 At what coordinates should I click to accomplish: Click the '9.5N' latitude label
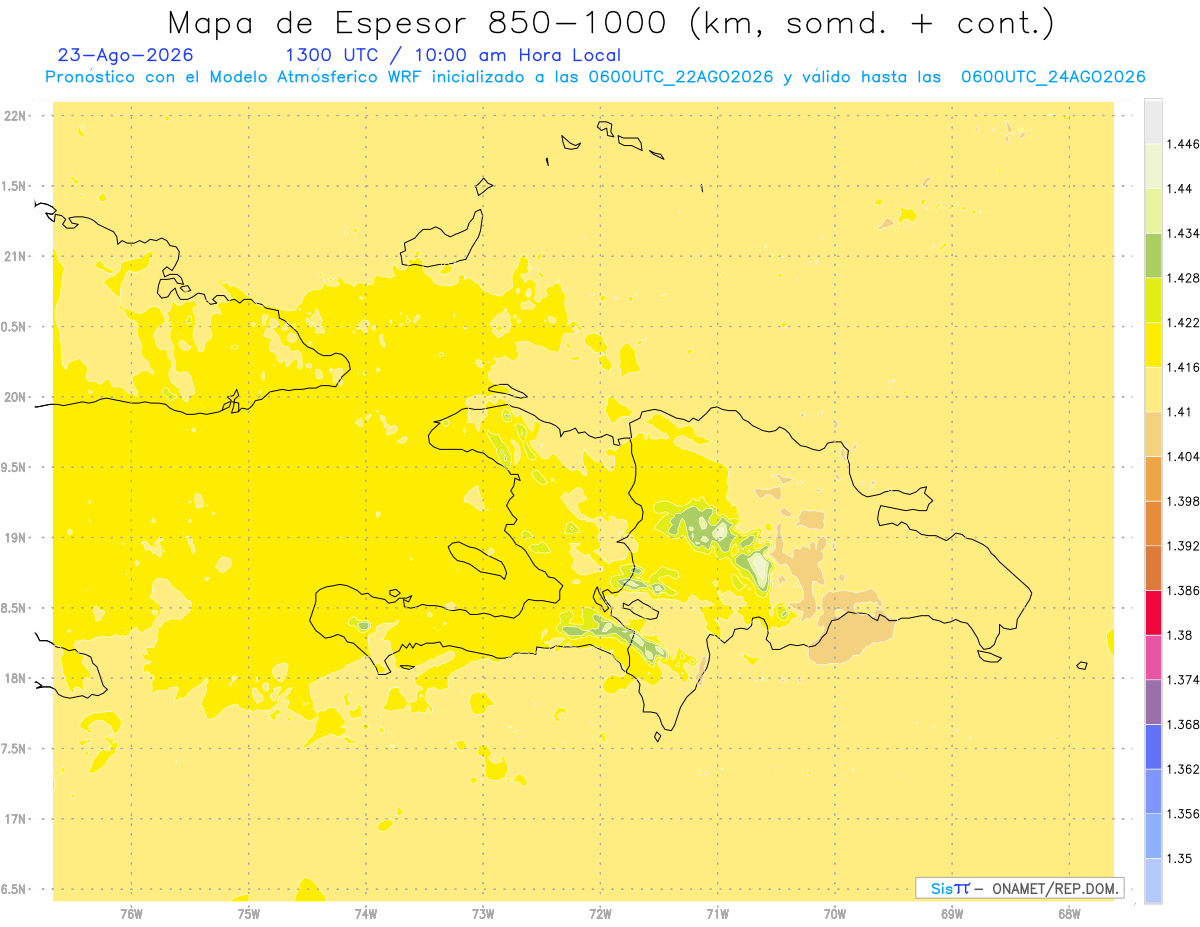(15, 468)
